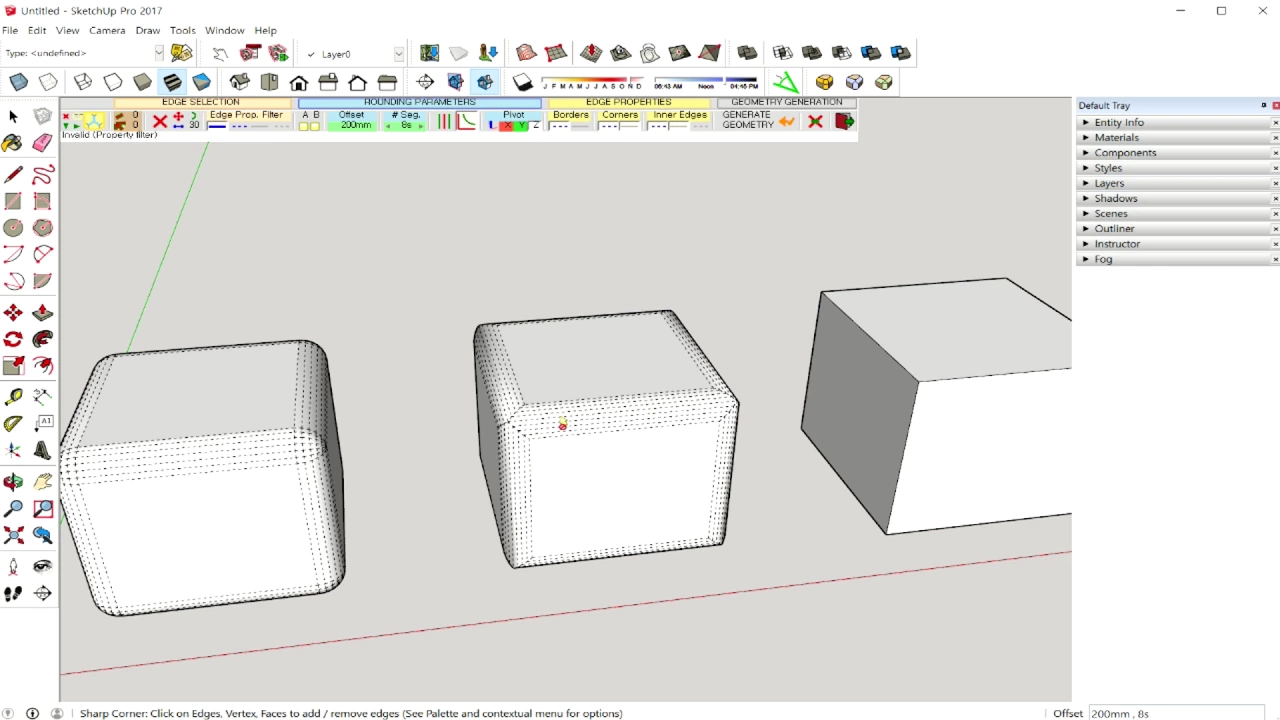Toggle Shadows display button
The image size is (1280, 720).
[x=523, y=82]
